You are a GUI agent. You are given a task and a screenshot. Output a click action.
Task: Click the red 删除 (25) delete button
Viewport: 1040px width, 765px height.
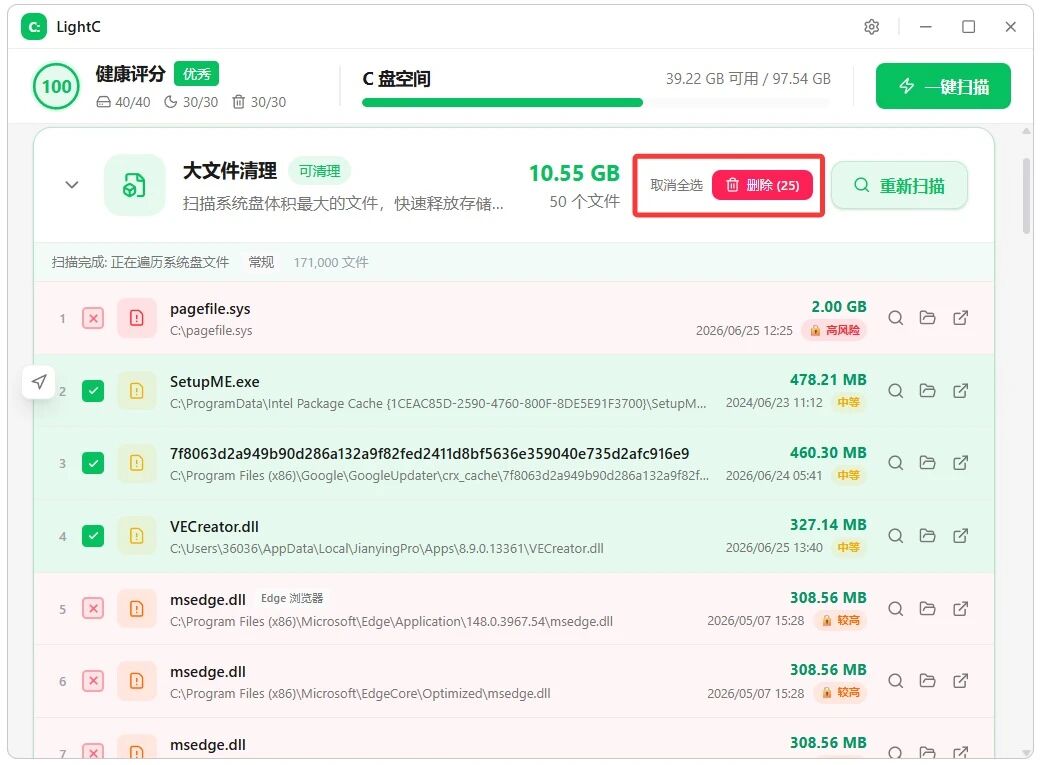pos(762,185)
